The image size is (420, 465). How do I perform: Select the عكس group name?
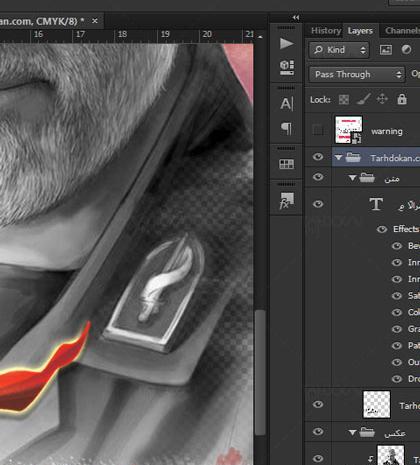click(x=395, y=433)
